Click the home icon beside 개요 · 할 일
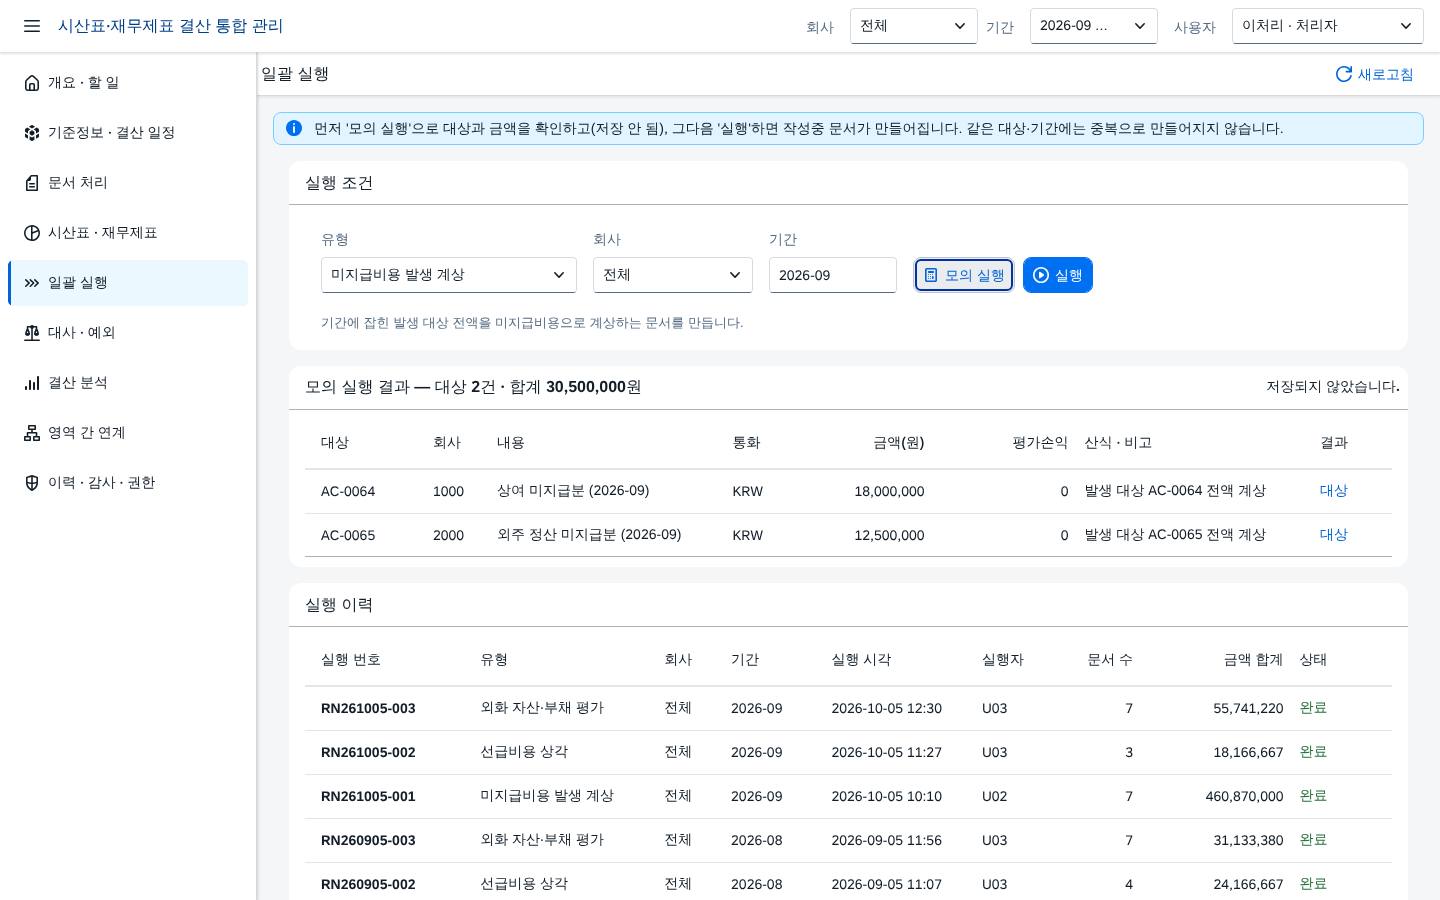Viewport: 1440px width, 900px height. coord(32,83)
